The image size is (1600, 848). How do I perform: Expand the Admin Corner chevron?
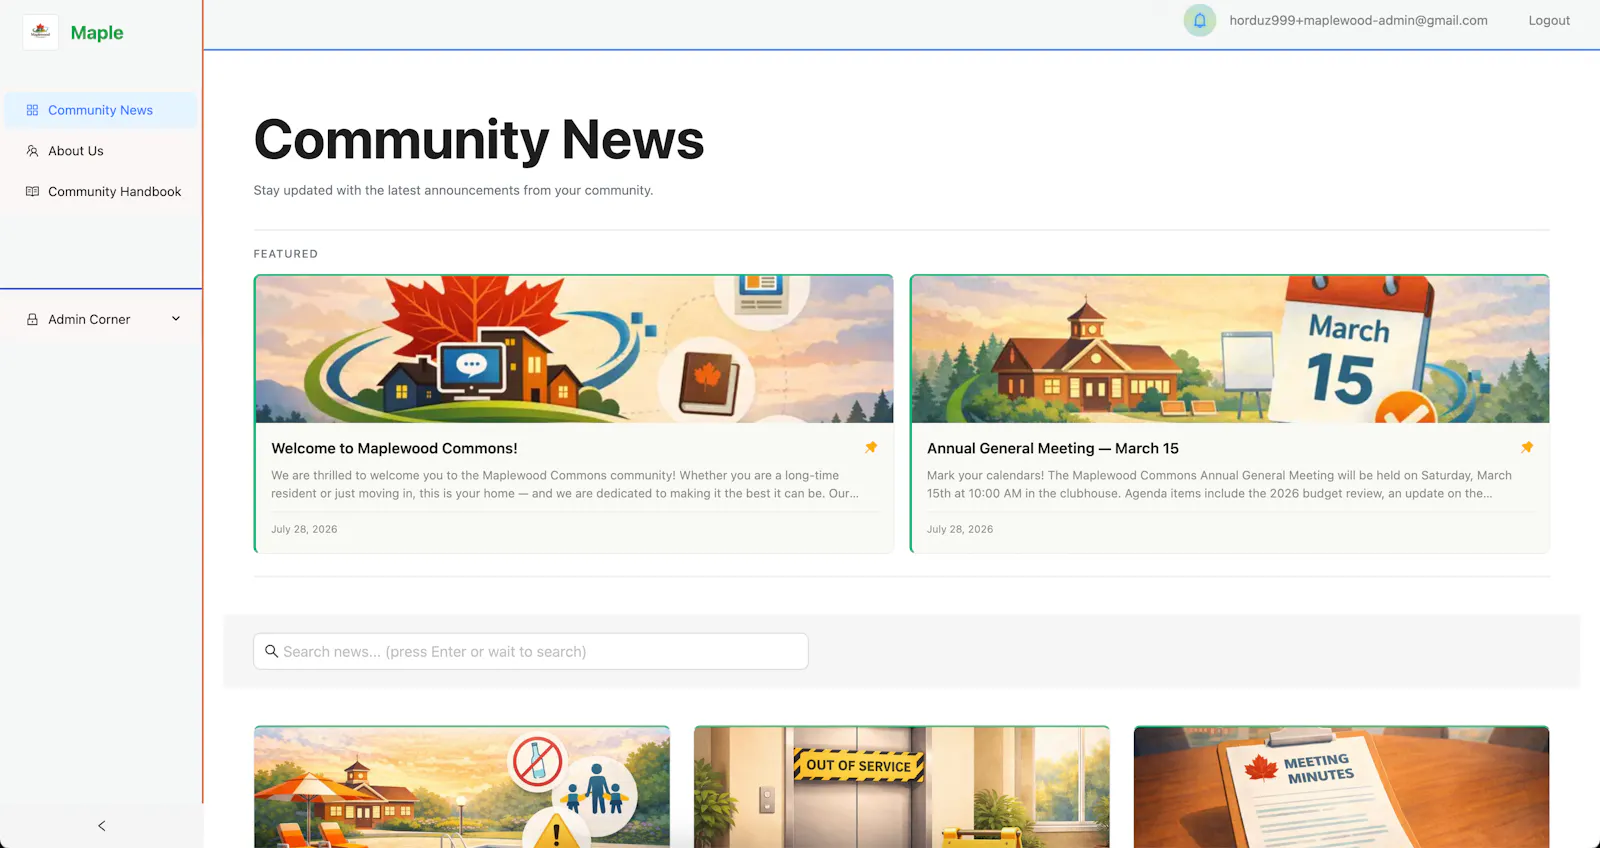pyautogui.click(x=176, y=319)
